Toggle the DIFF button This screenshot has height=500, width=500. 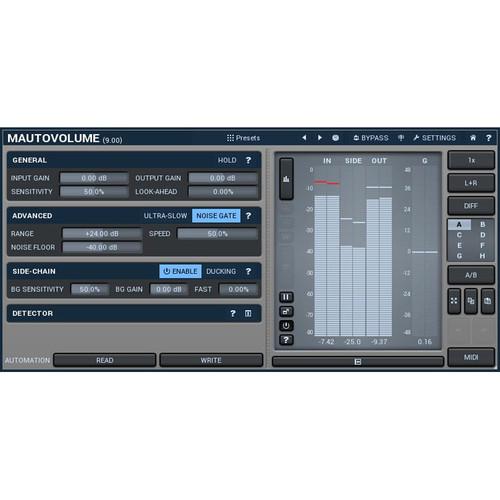[x=471, y=206]
